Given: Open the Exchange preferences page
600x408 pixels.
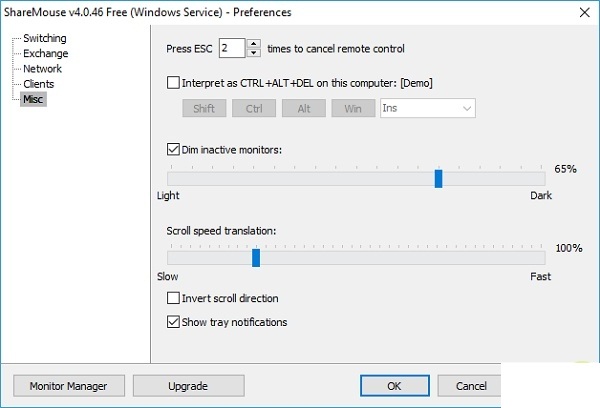Looking at the screenshot, I should click(x=46, y=53).
